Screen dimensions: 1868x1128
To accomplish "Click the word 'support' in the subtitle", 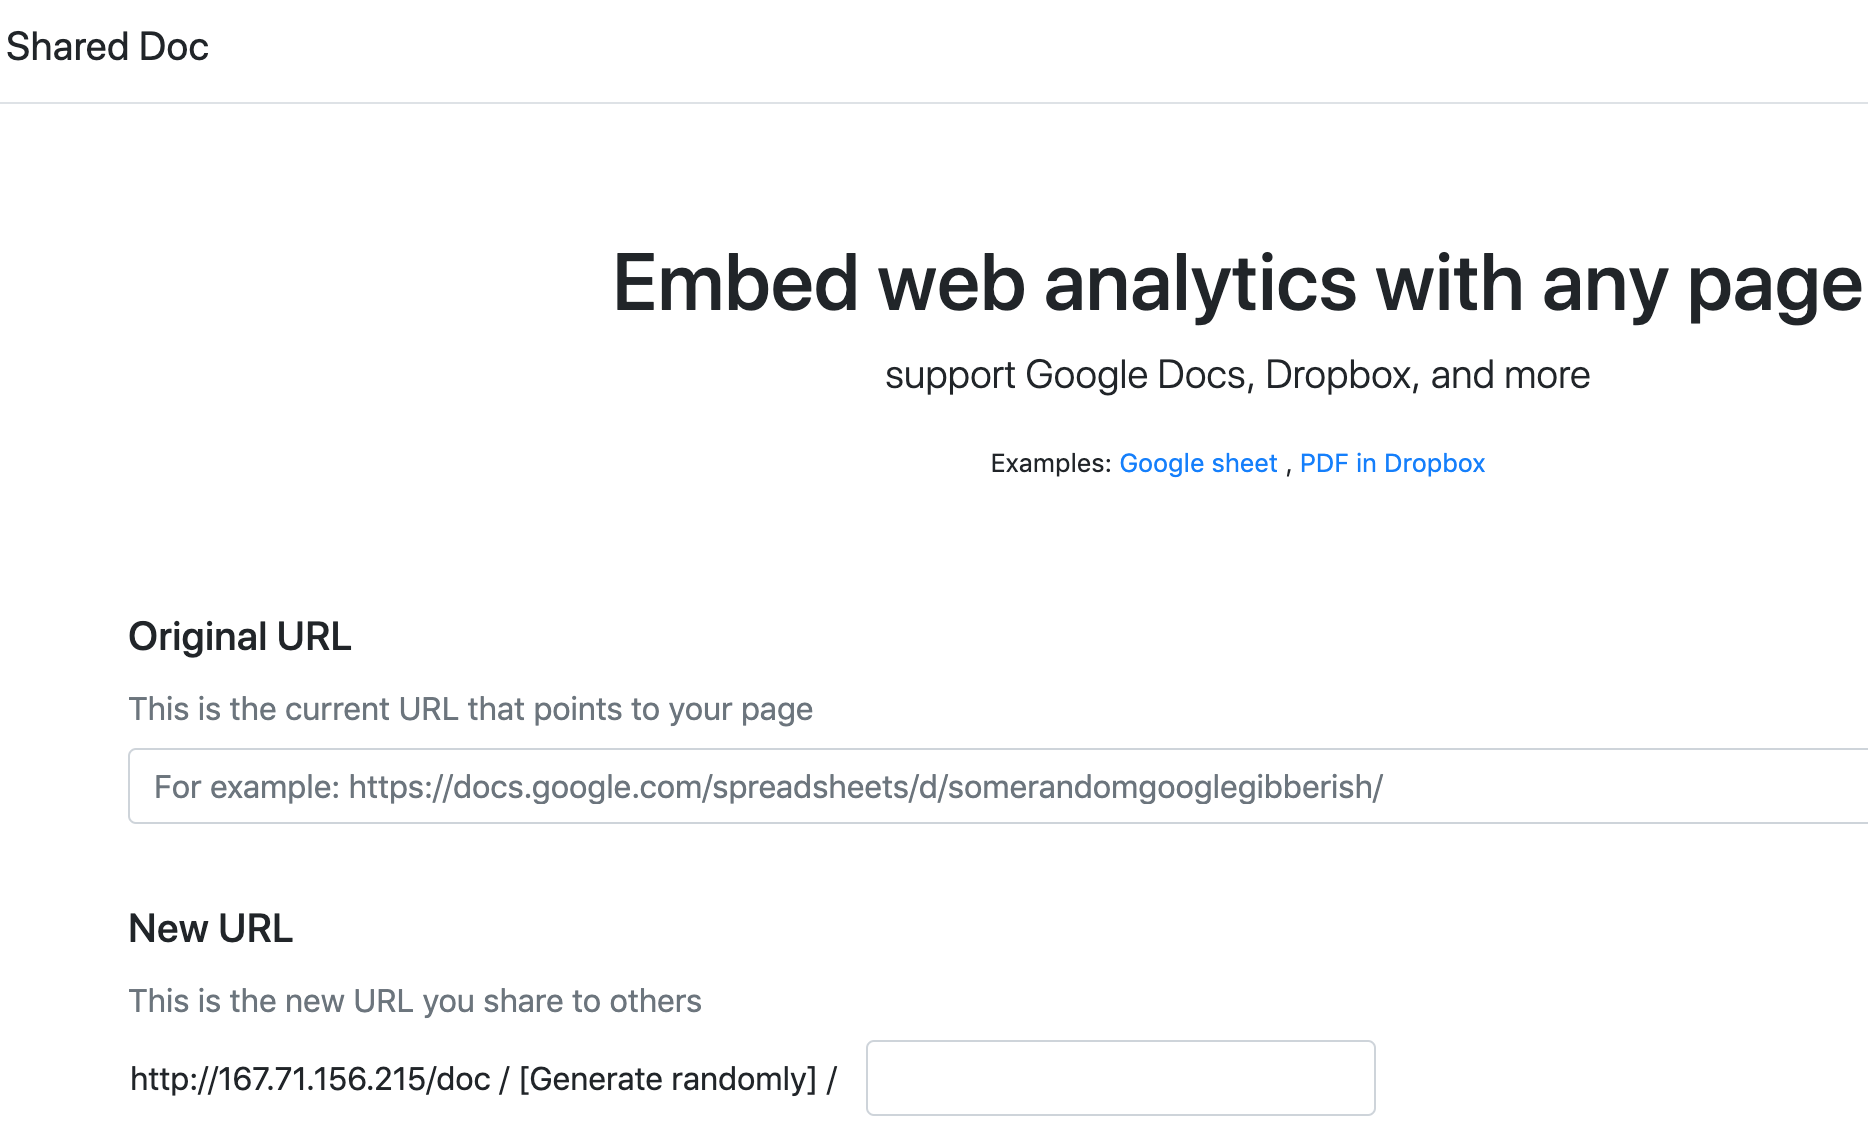I will point(950,375).
